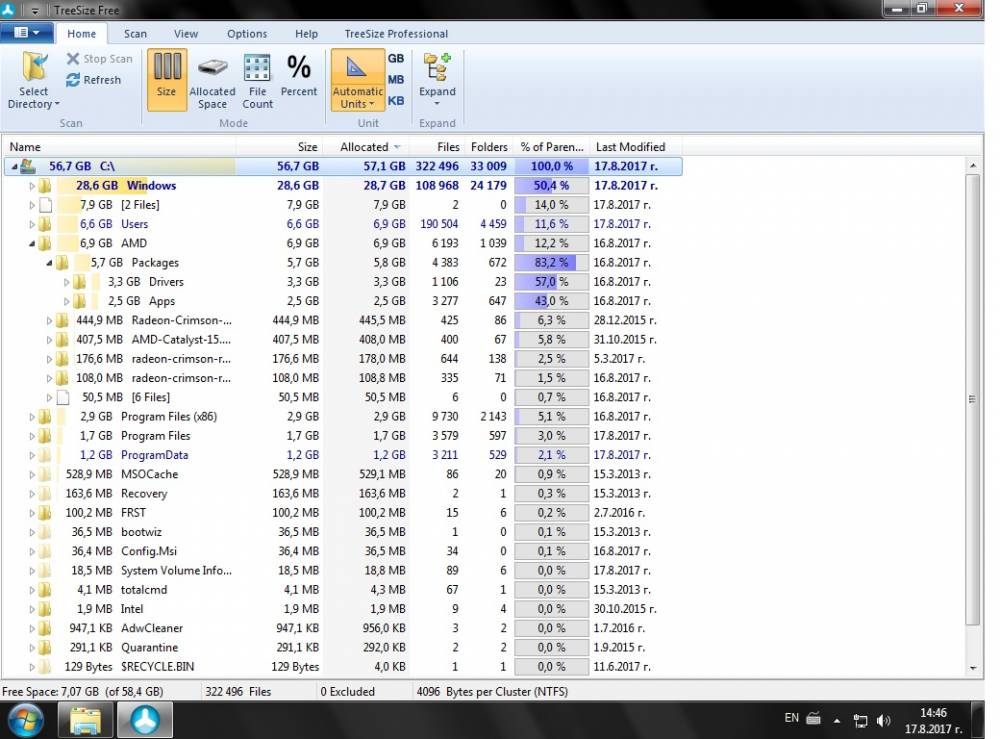Click the [2 Files] file icon

pos(45,205)
